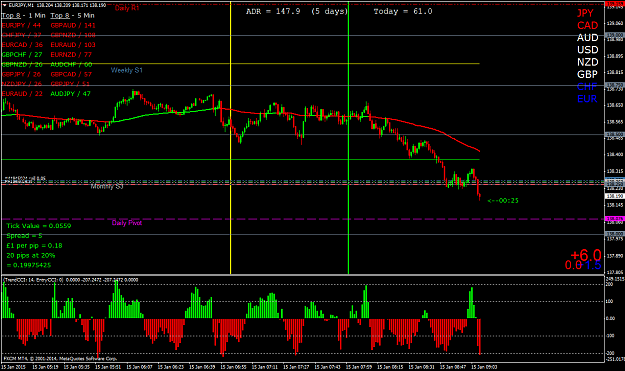Click the '= 0.19975425' value
Screen dimensions: 625x371
click(x=29, y=265)
